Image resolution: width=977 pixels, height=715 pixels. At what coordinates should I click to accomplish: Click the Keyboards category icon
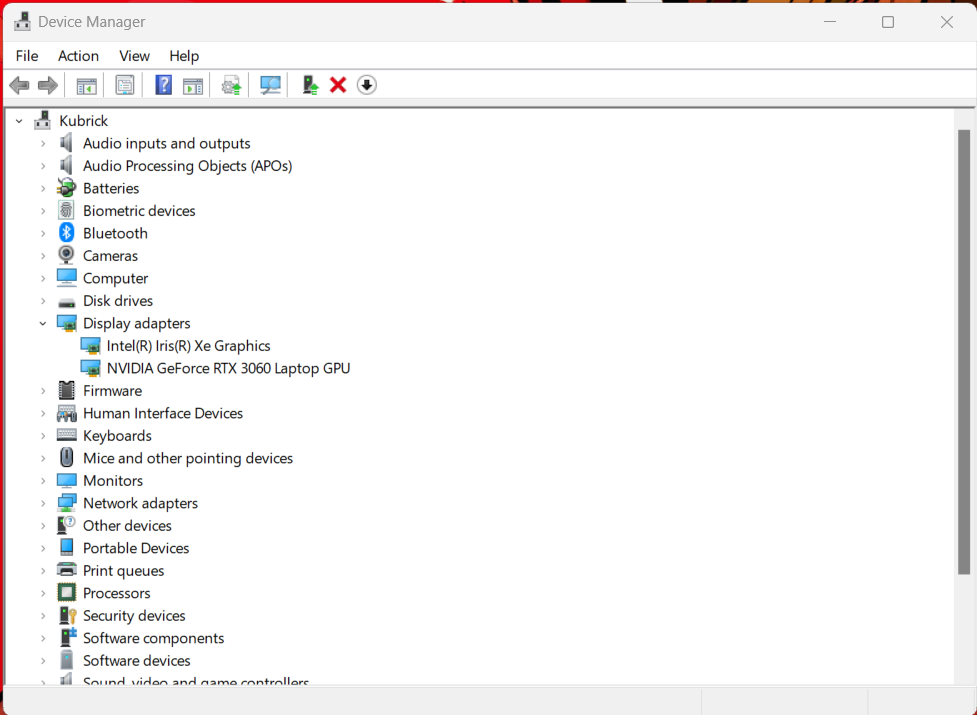pyautogui.click(x=67, y=435)
